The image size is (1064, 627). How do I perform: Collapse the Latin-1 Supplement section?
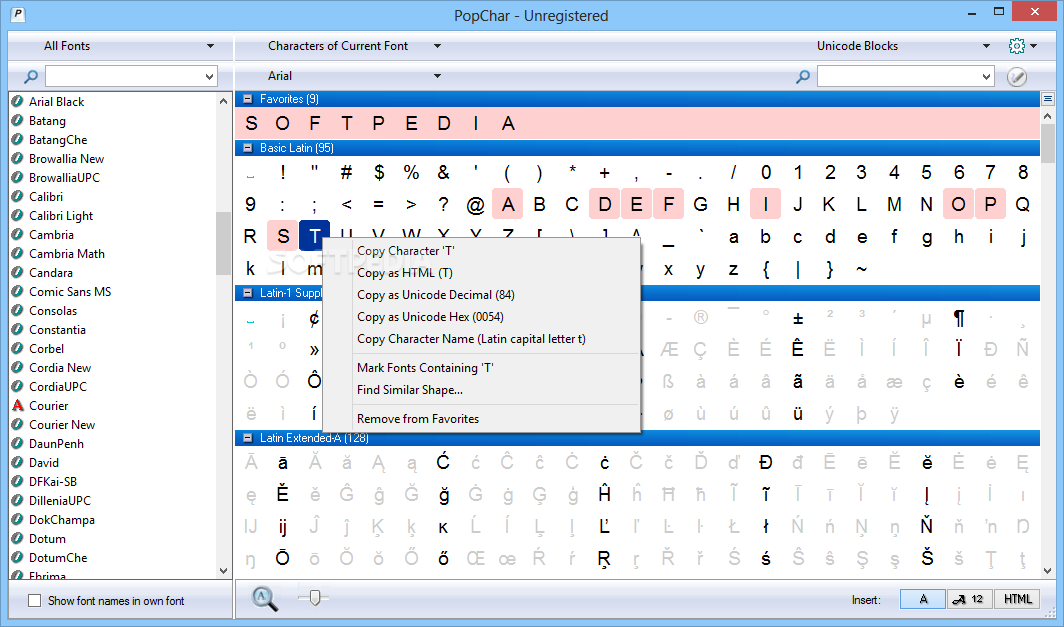point(248,293)
